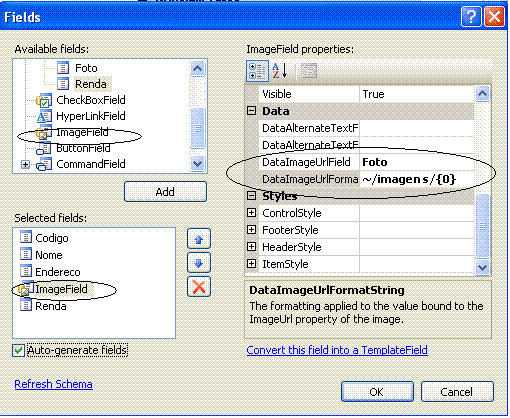Collapse the Data property category
Screen dimensions: 510x418
[252, 111]
